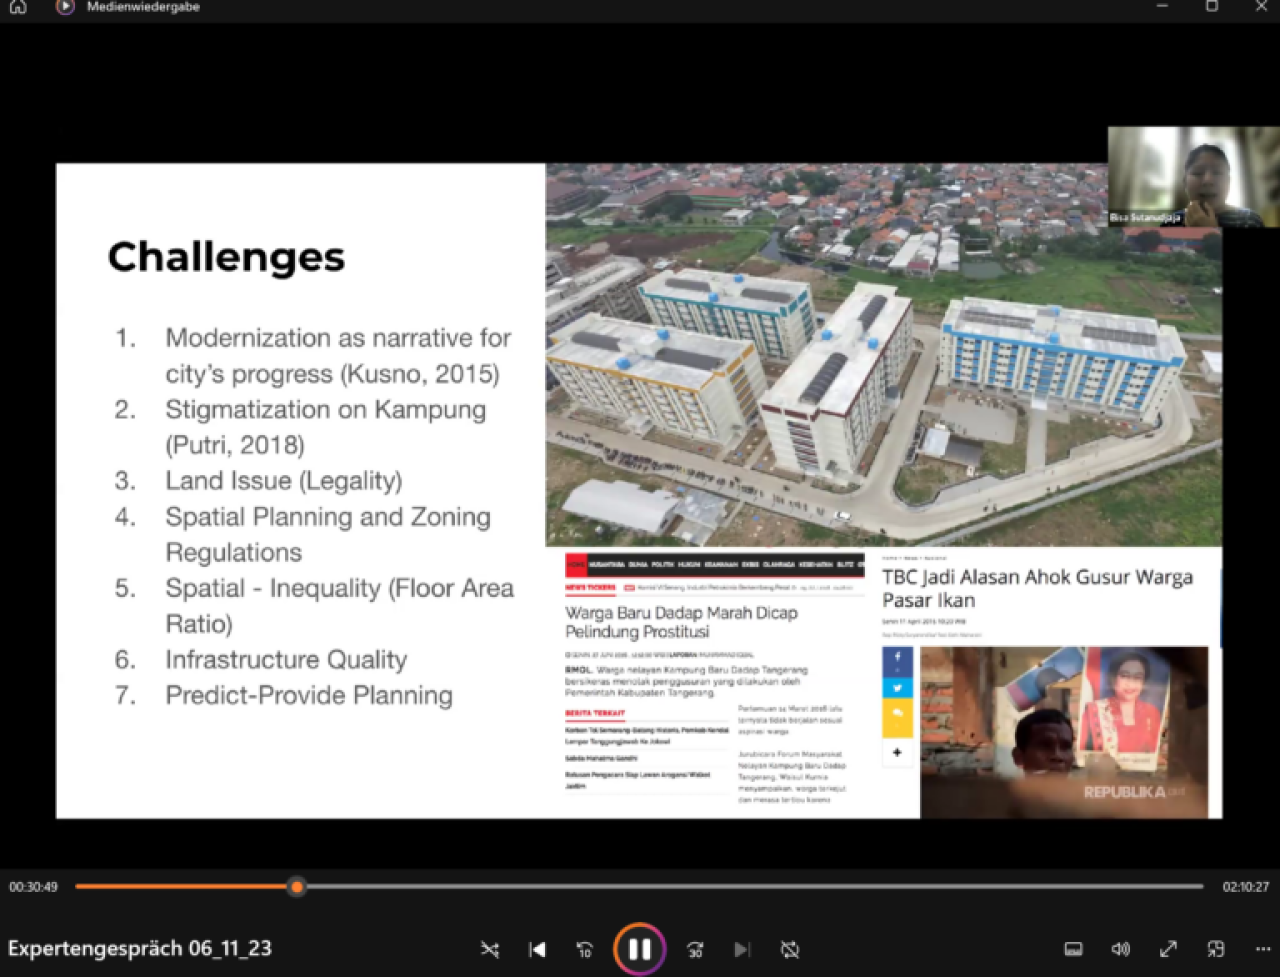Open the volume control
The width and height of the screenshot is (1280, 977).
tap(1120, 949)
